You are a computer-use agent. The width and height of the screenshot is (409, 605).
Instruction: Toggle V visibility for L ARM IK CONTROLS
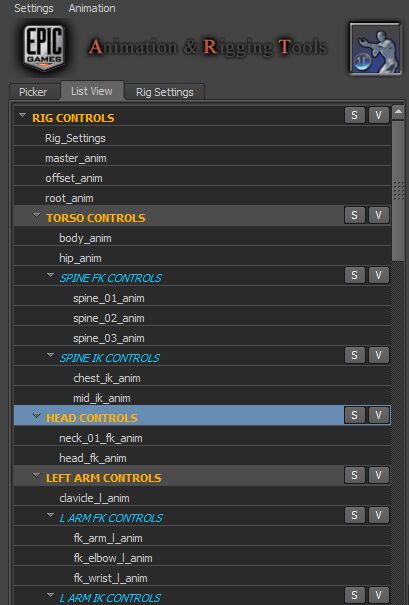click(x=379, y=595)
